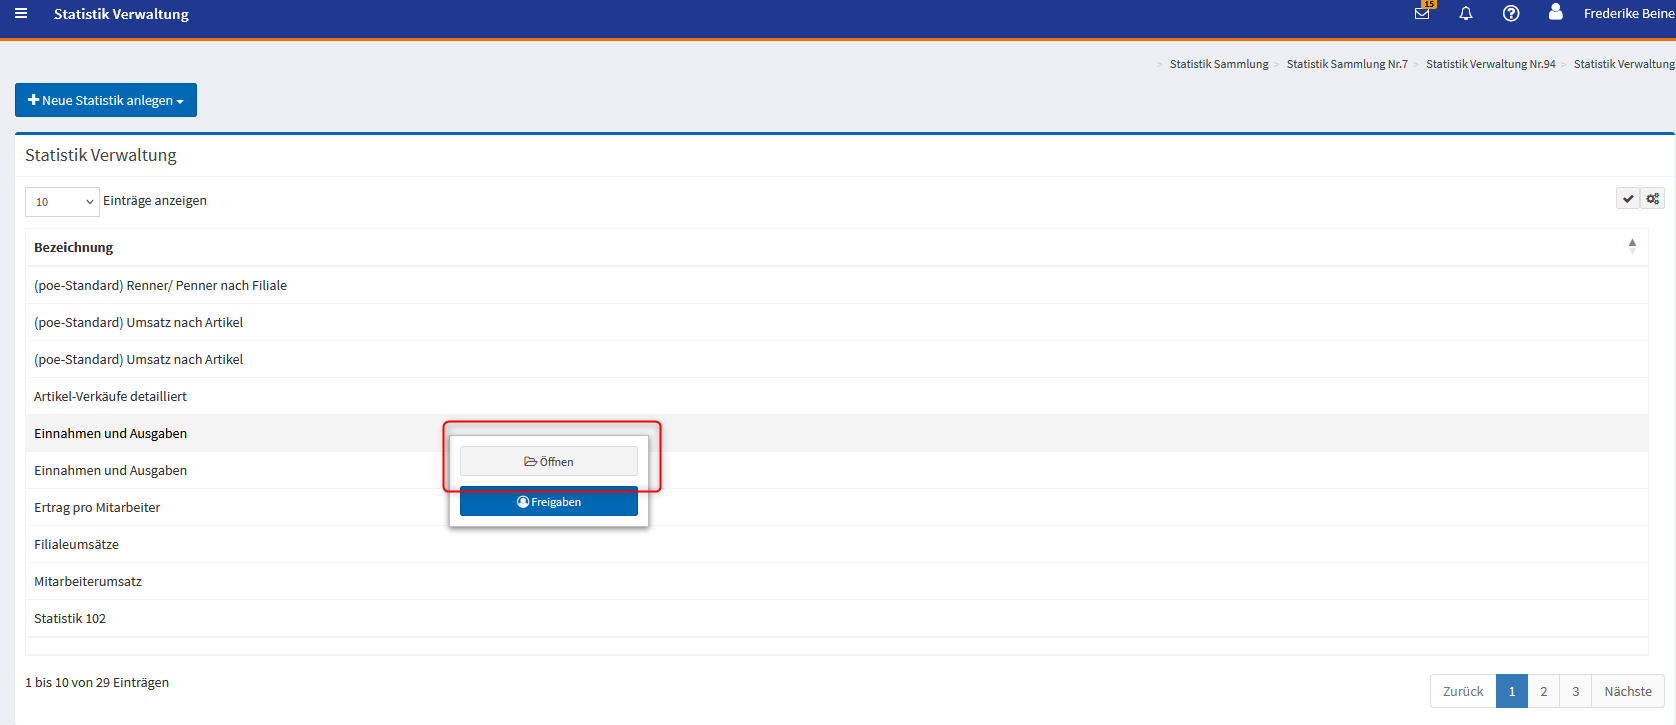Go to page 2 of the table
Image resolution: width=1676 pixels, height=725 pixels.
[x=1543, y=691]
